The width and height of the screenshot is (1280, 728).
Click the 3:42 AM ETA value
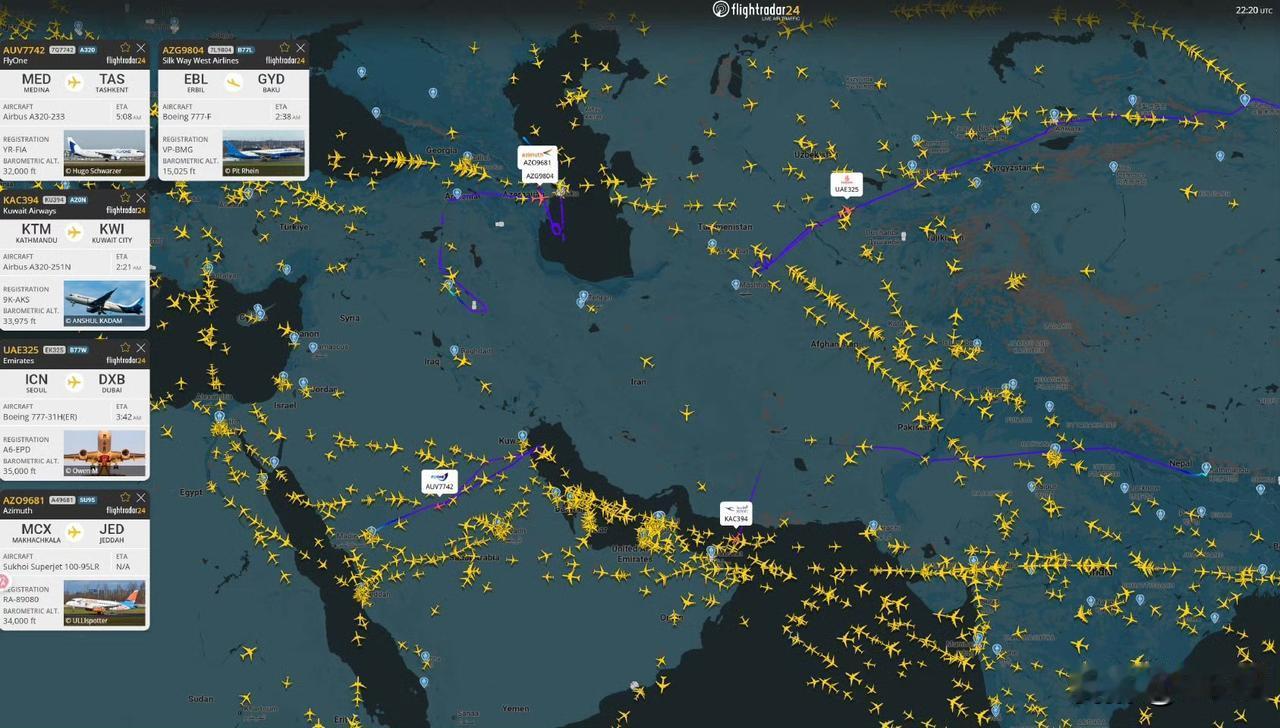128,417
